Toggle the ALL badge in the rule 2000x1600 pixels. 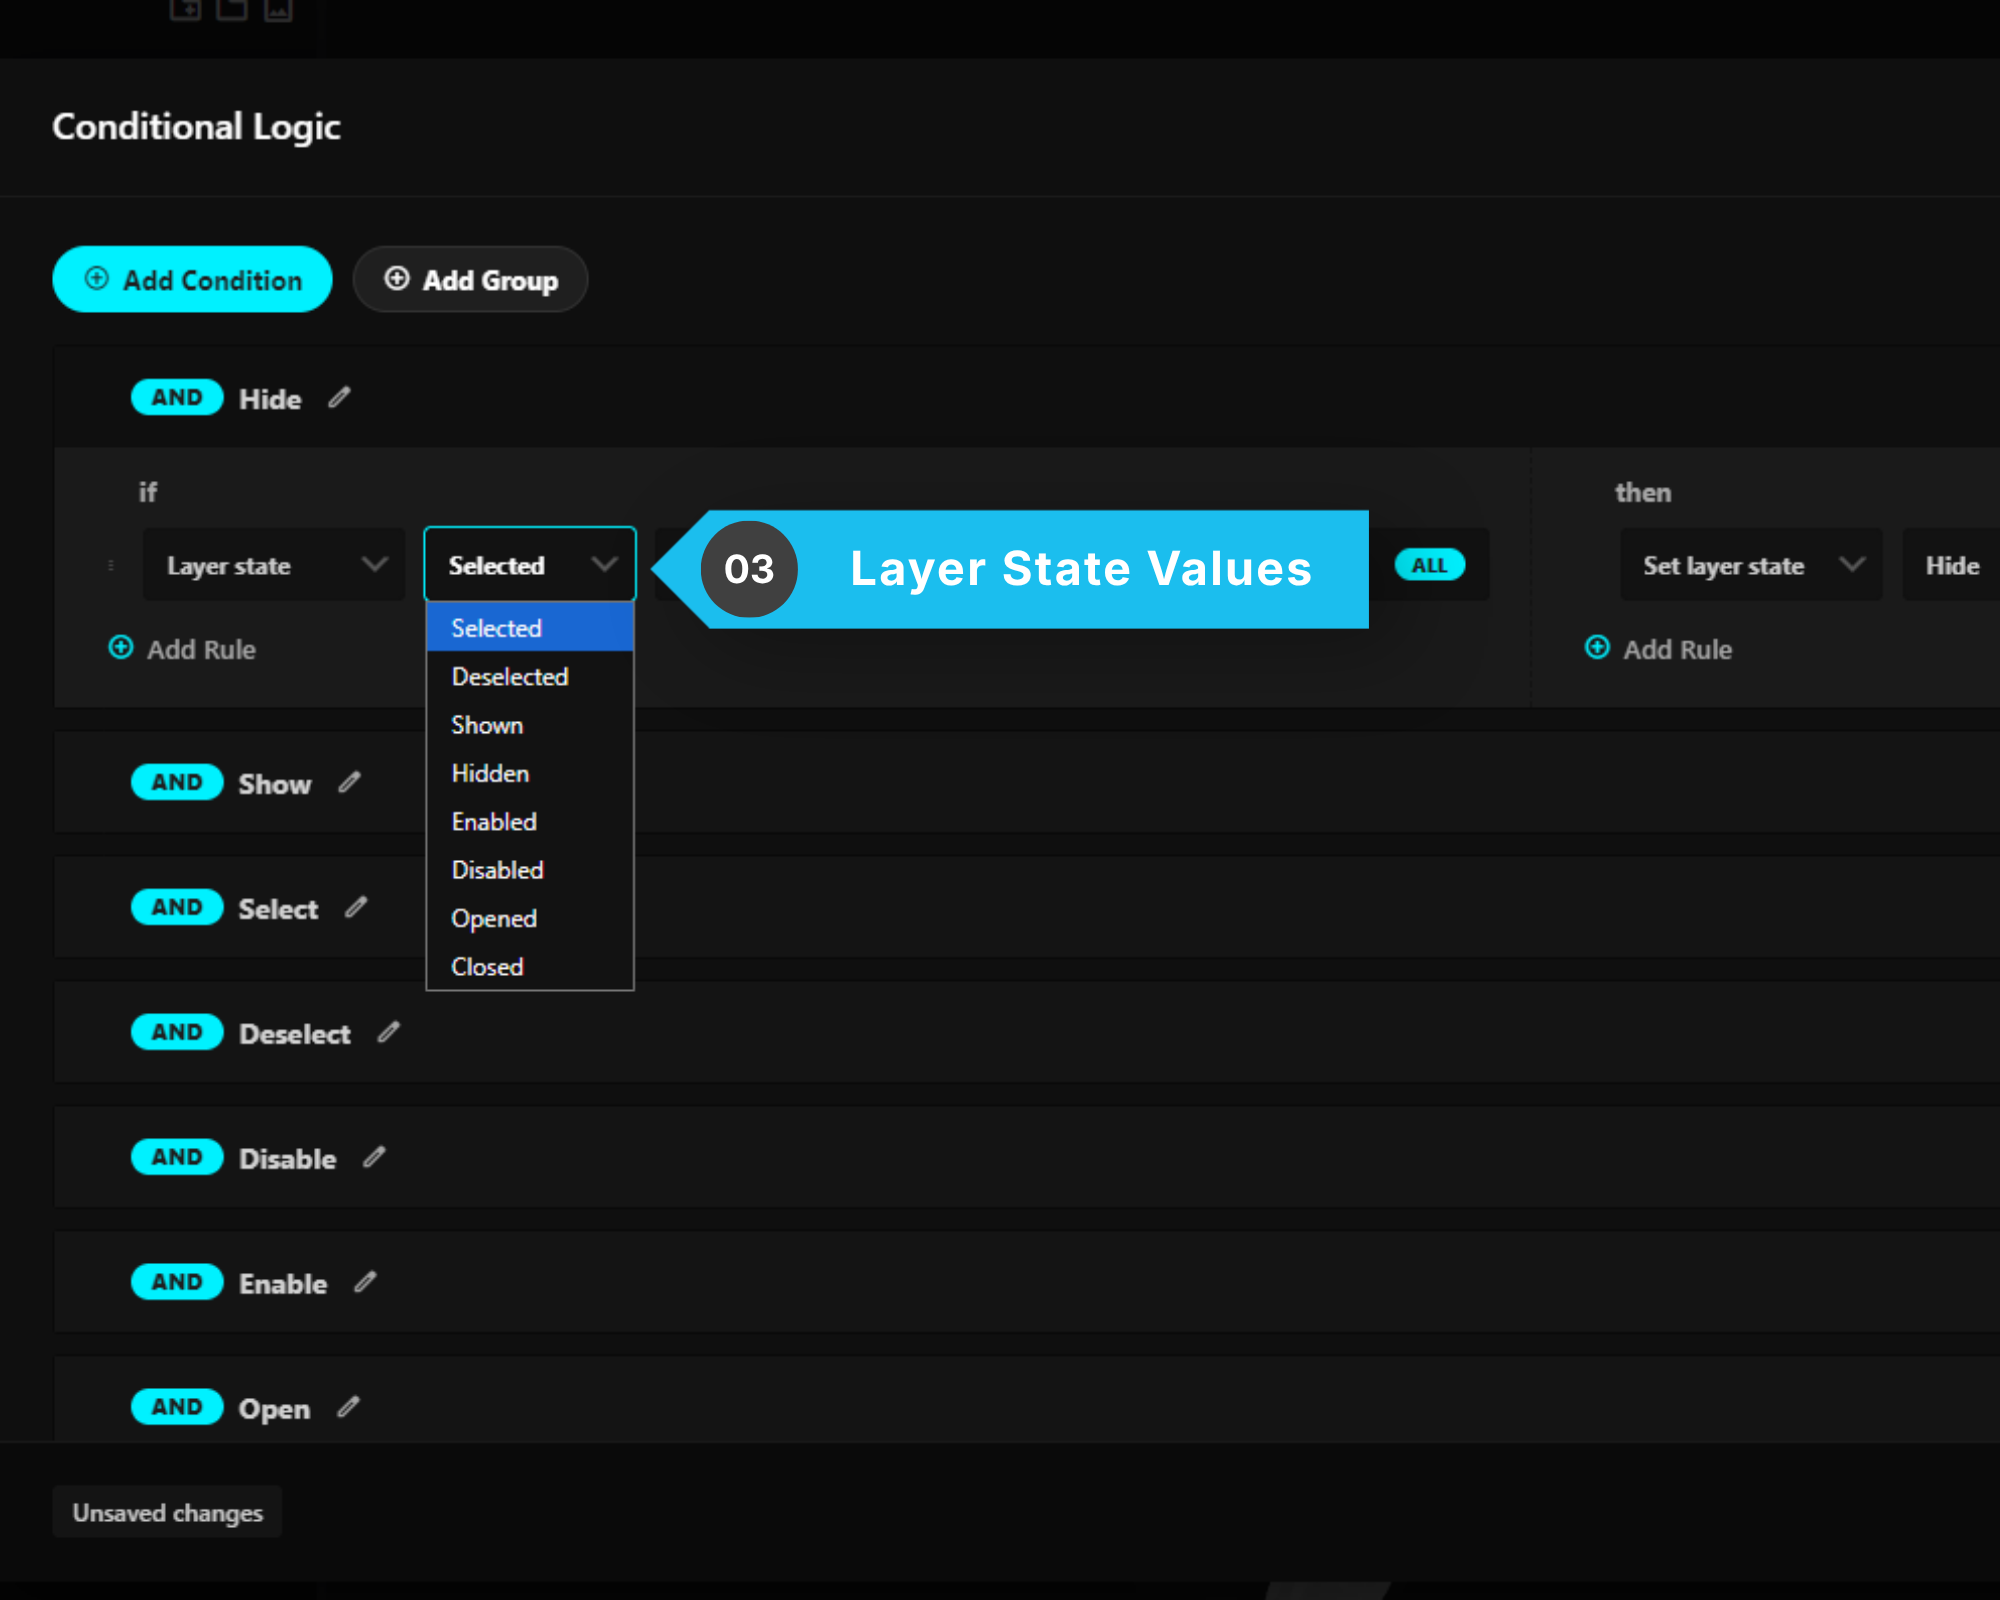tap(1430, 565)
